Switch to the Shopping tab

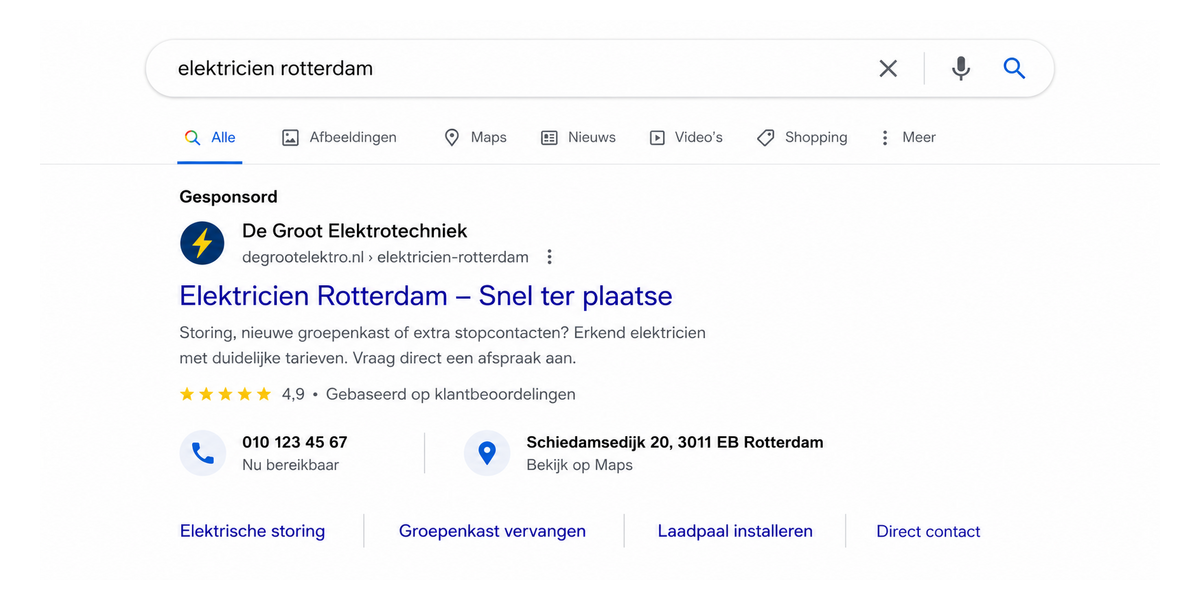click(x=802, y=138)
